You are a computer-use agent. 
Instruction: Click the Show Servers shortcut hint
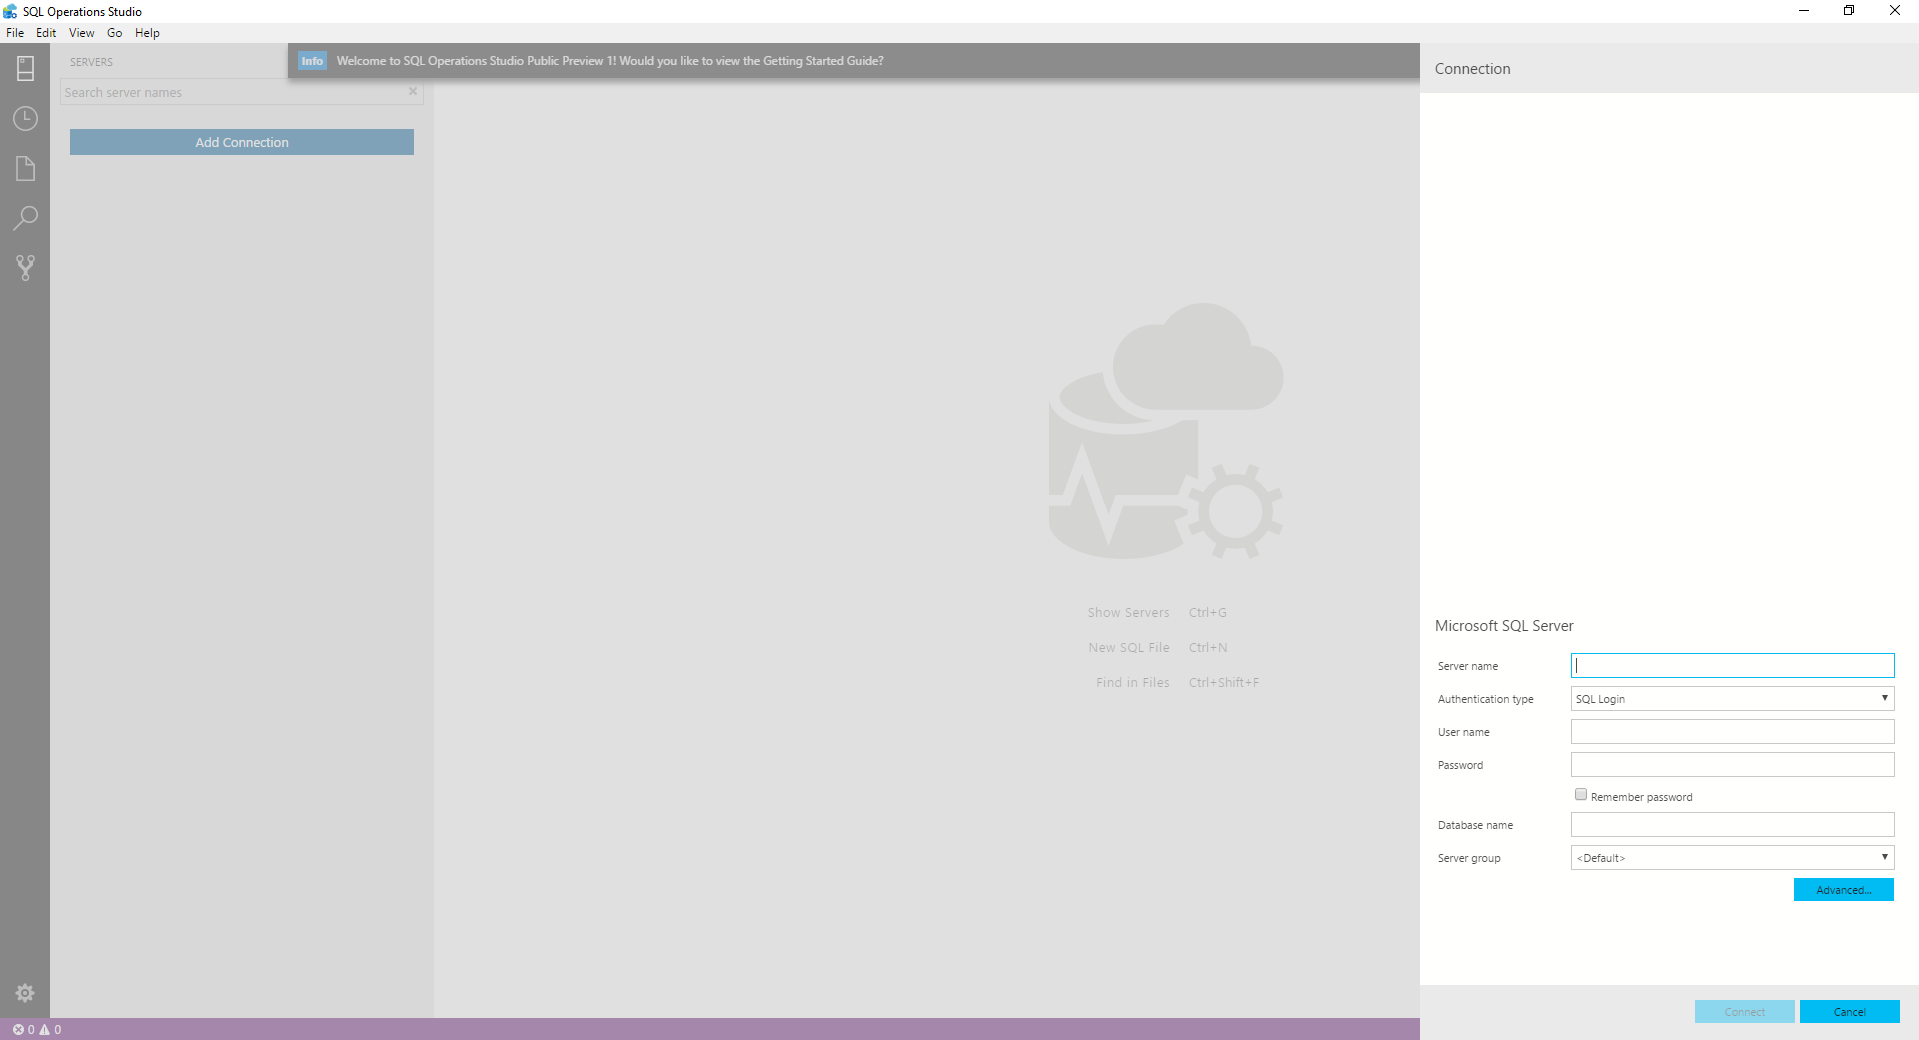click(x=1157, y=613)
